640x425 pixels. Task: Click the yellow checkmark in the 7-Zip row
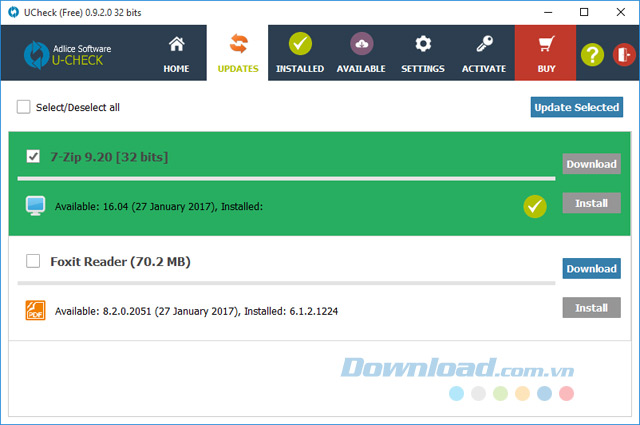(x=535, y=206)
